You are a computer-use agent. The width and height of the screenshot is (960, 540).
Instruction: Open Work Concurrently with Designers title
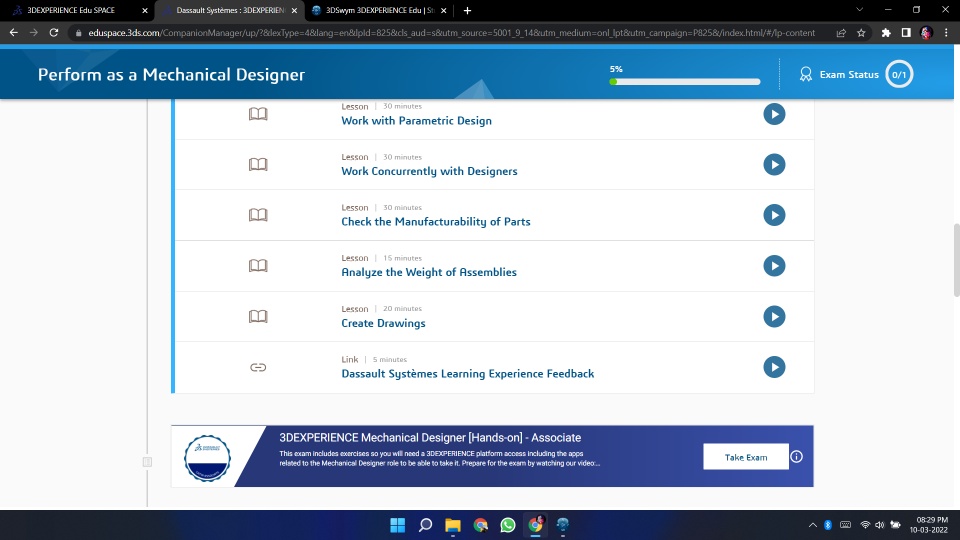pos(429,171)
